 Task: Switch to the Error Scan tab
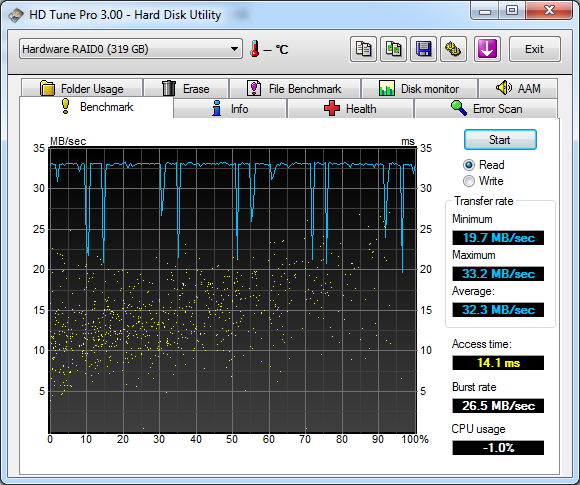click(x=486, y=109)
